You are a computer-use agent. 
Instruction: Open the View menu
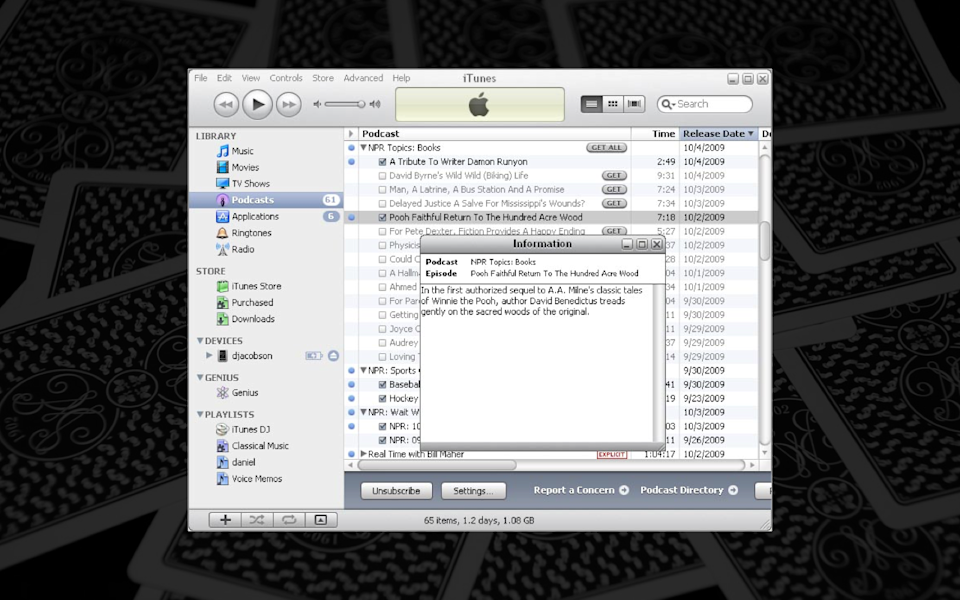tap(250, 78)
